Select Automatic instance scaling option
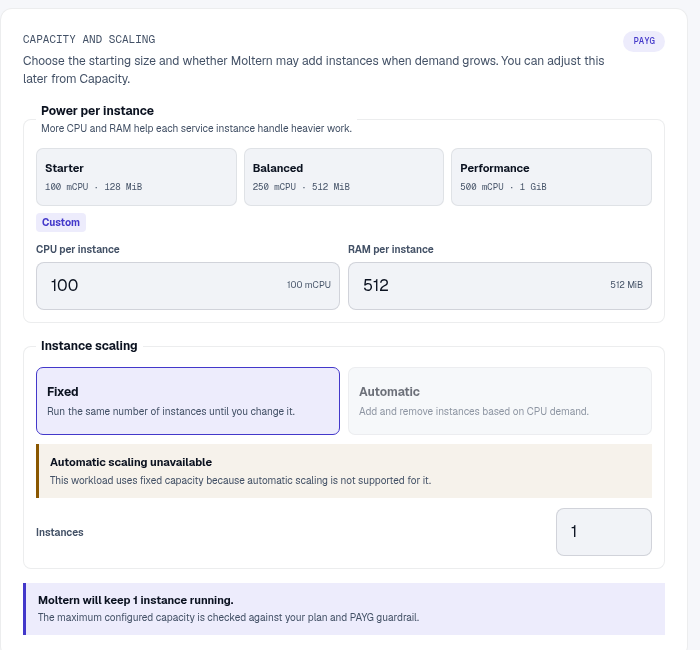700x650 pixels. (x=500, y=401)
